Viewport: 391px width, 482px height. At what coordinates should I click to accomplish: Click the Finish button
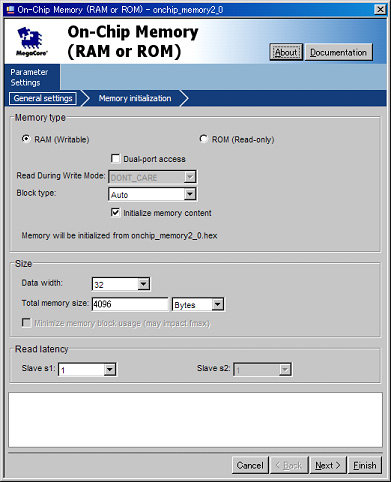(x=365, y=465)
